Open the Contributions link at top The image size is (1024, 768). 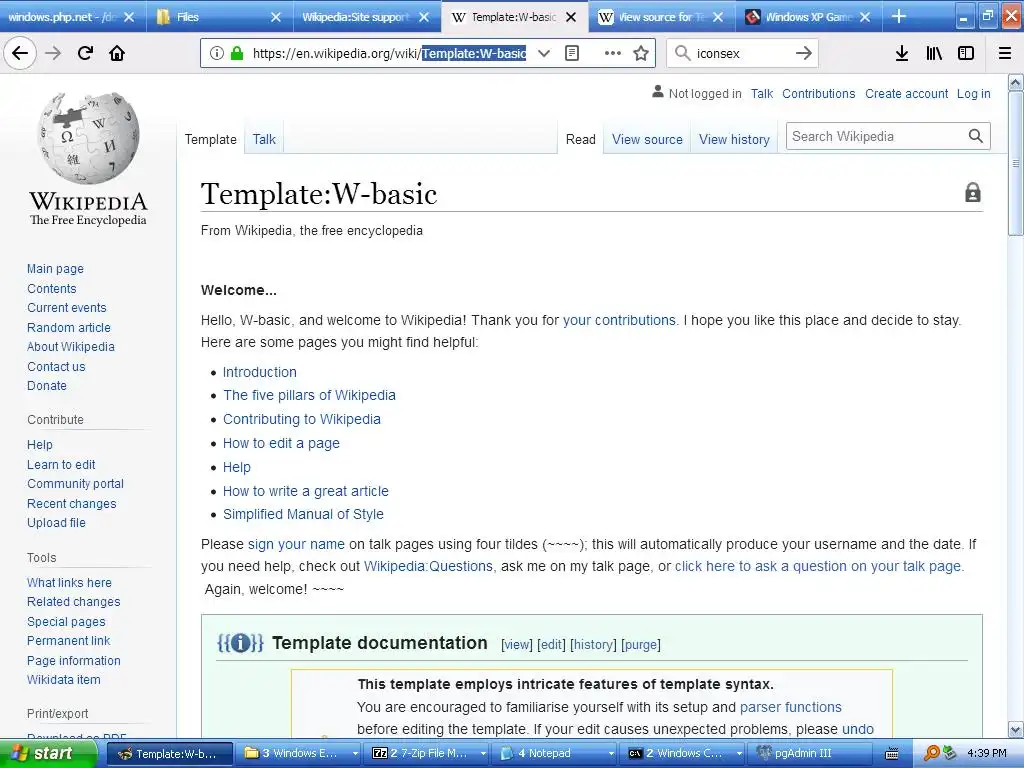[818, 93]
